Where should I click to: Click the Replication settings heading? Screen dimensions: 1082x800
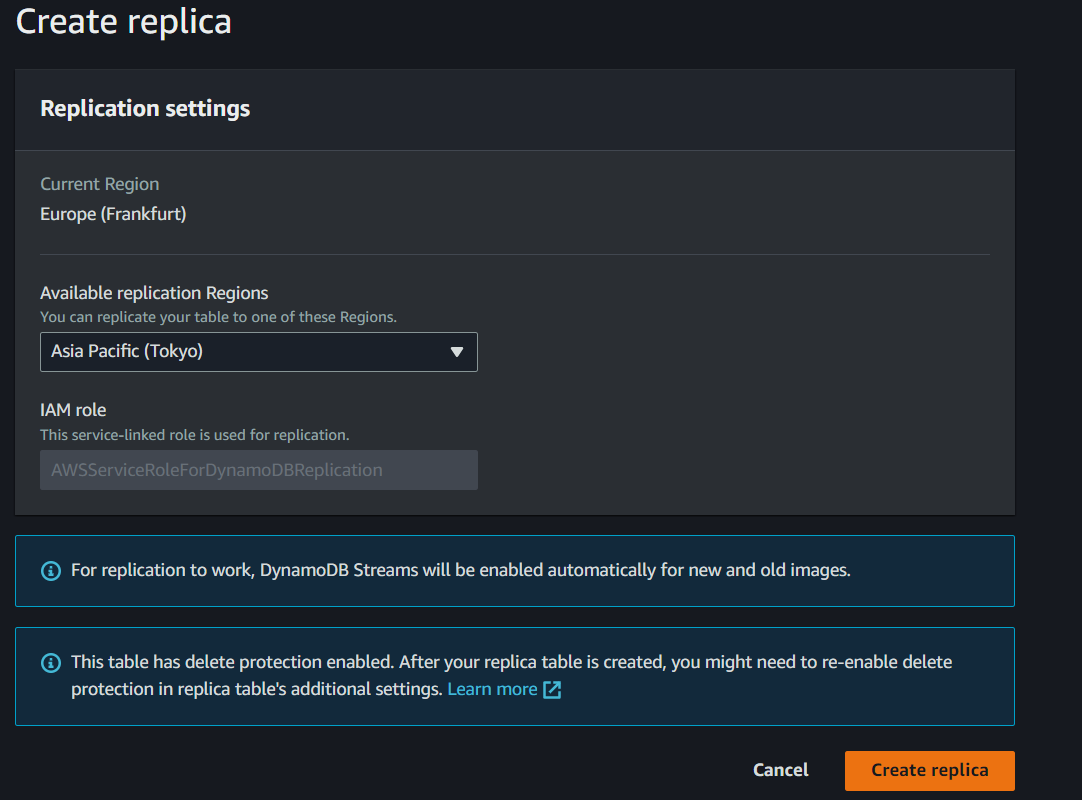point(145,108)
